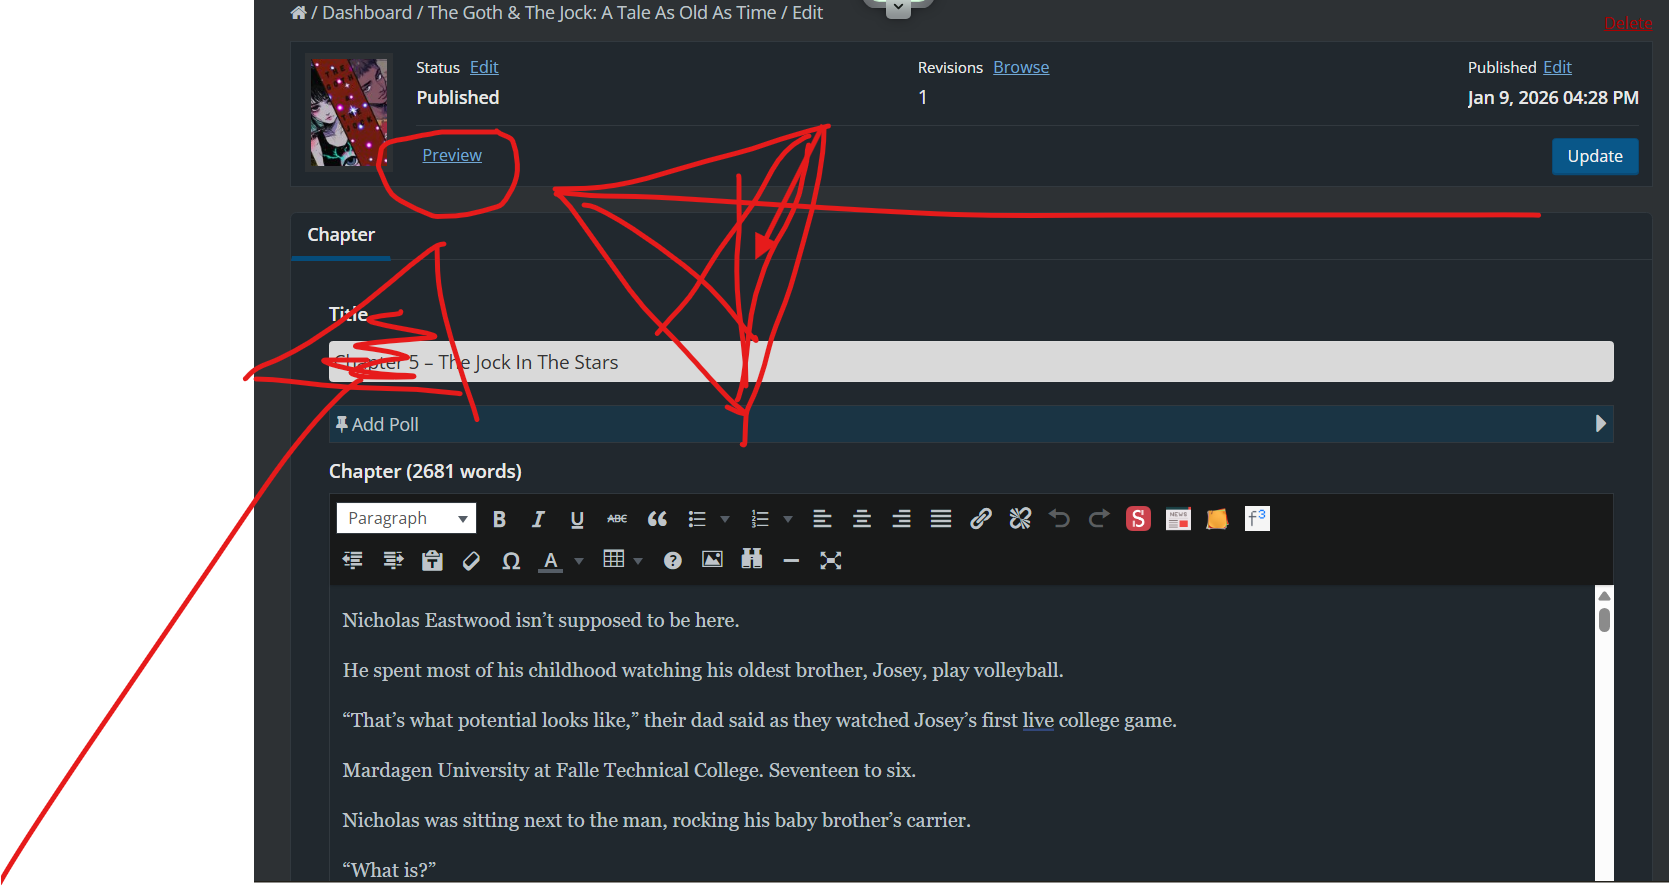This screenshot has height=887, width=1669.
Task: Select the Chapter tab
Action: tap(341, 235)
